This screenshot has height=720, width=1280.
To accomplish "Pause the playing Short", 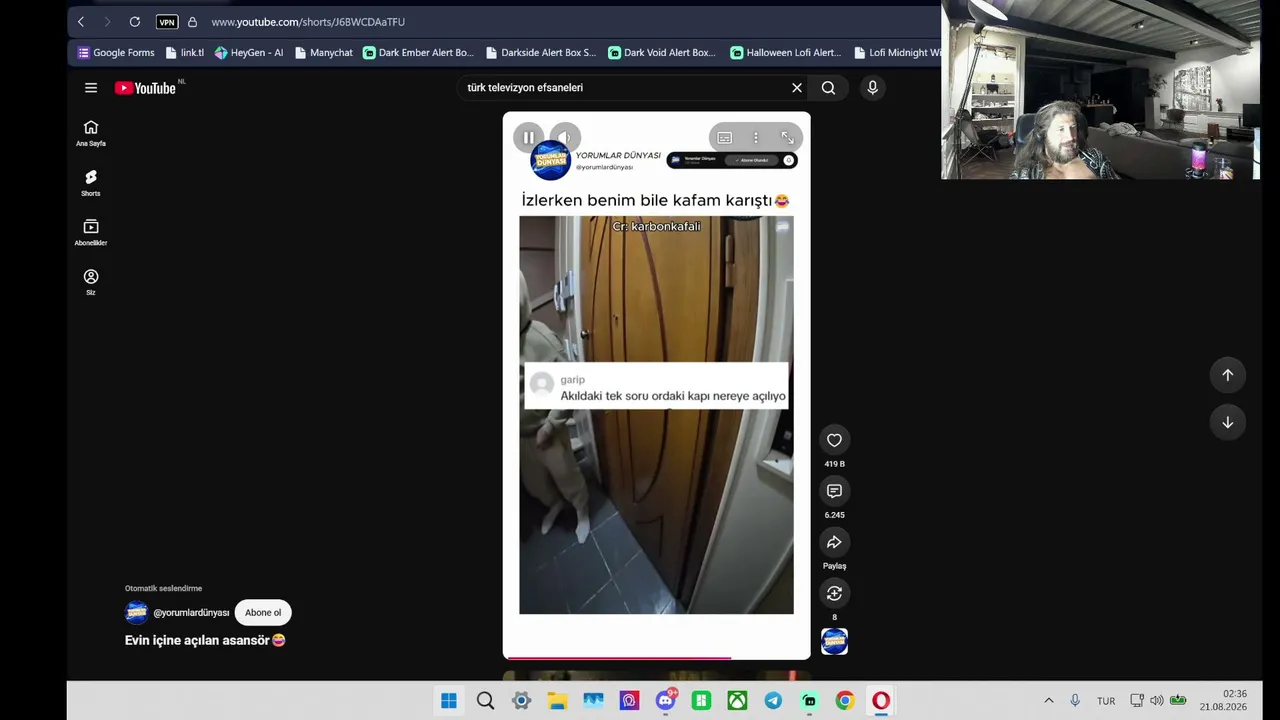I will [x=528, y=137].
